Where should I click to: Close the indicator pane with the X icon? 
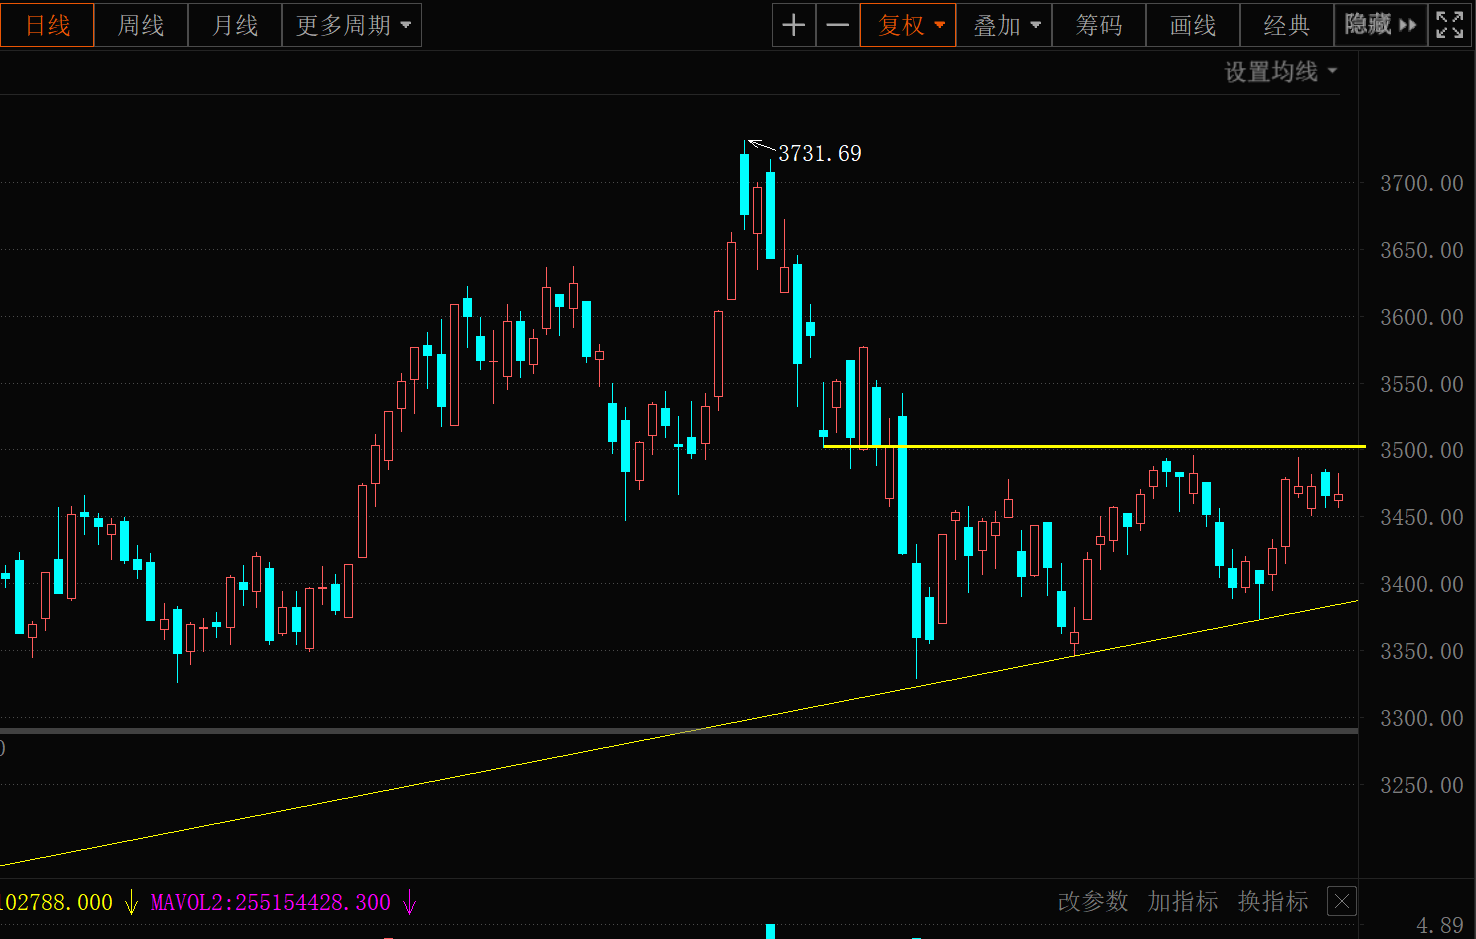(1342, 902)
